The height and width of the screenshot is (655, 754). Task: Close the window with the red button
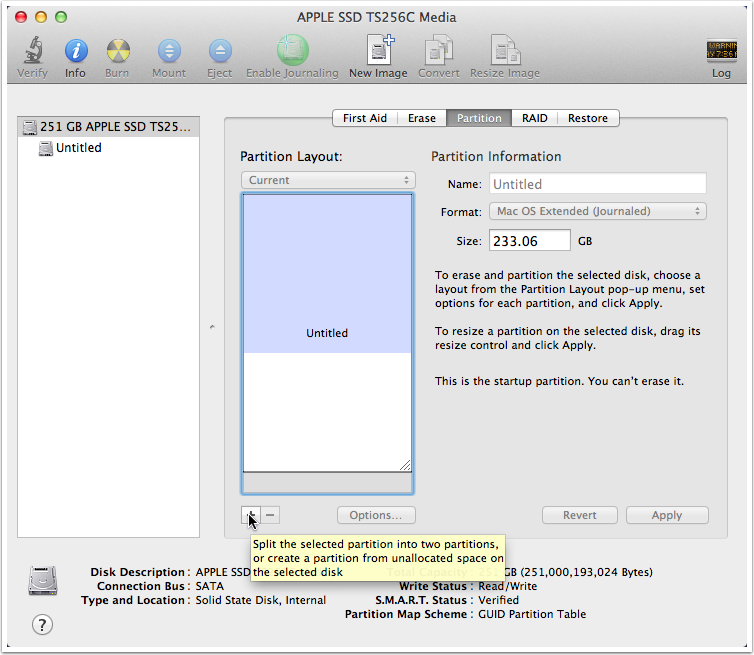coord(21,17)
